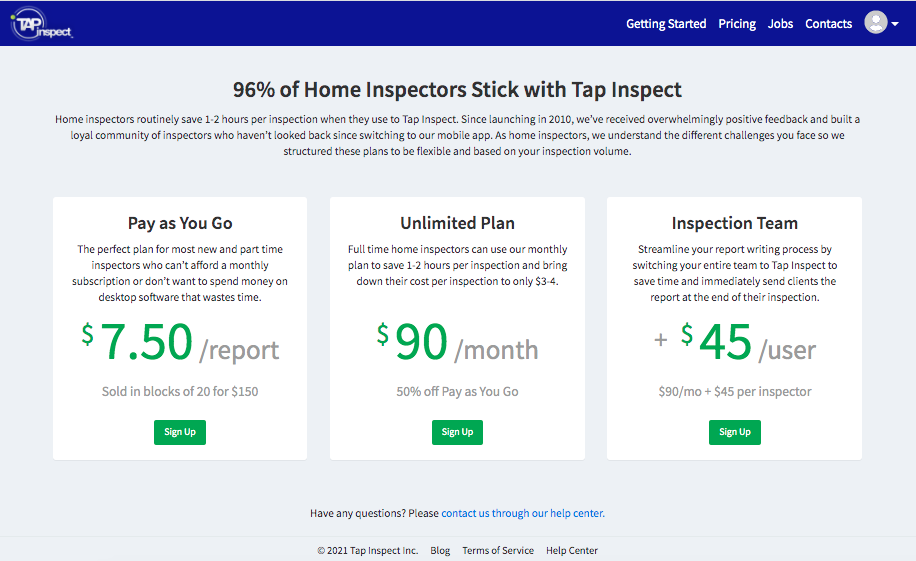View the Terms of Service

click(x=498, y=550)
